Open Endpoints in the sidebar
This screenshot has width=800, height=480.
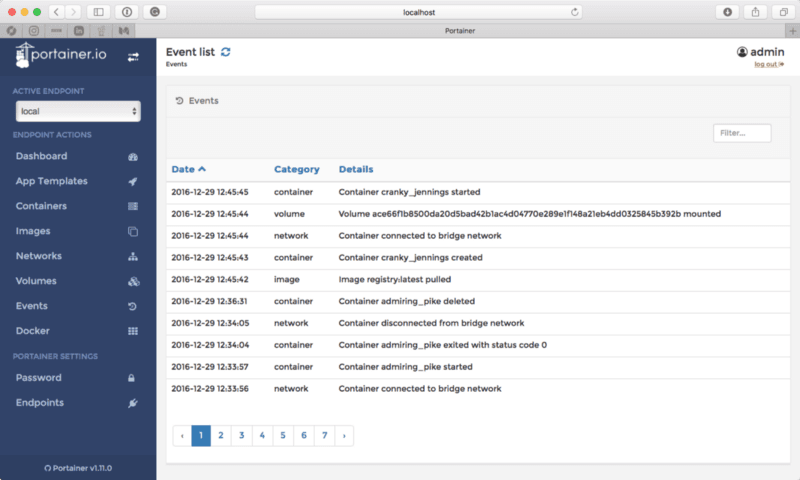tap(39, 403)
